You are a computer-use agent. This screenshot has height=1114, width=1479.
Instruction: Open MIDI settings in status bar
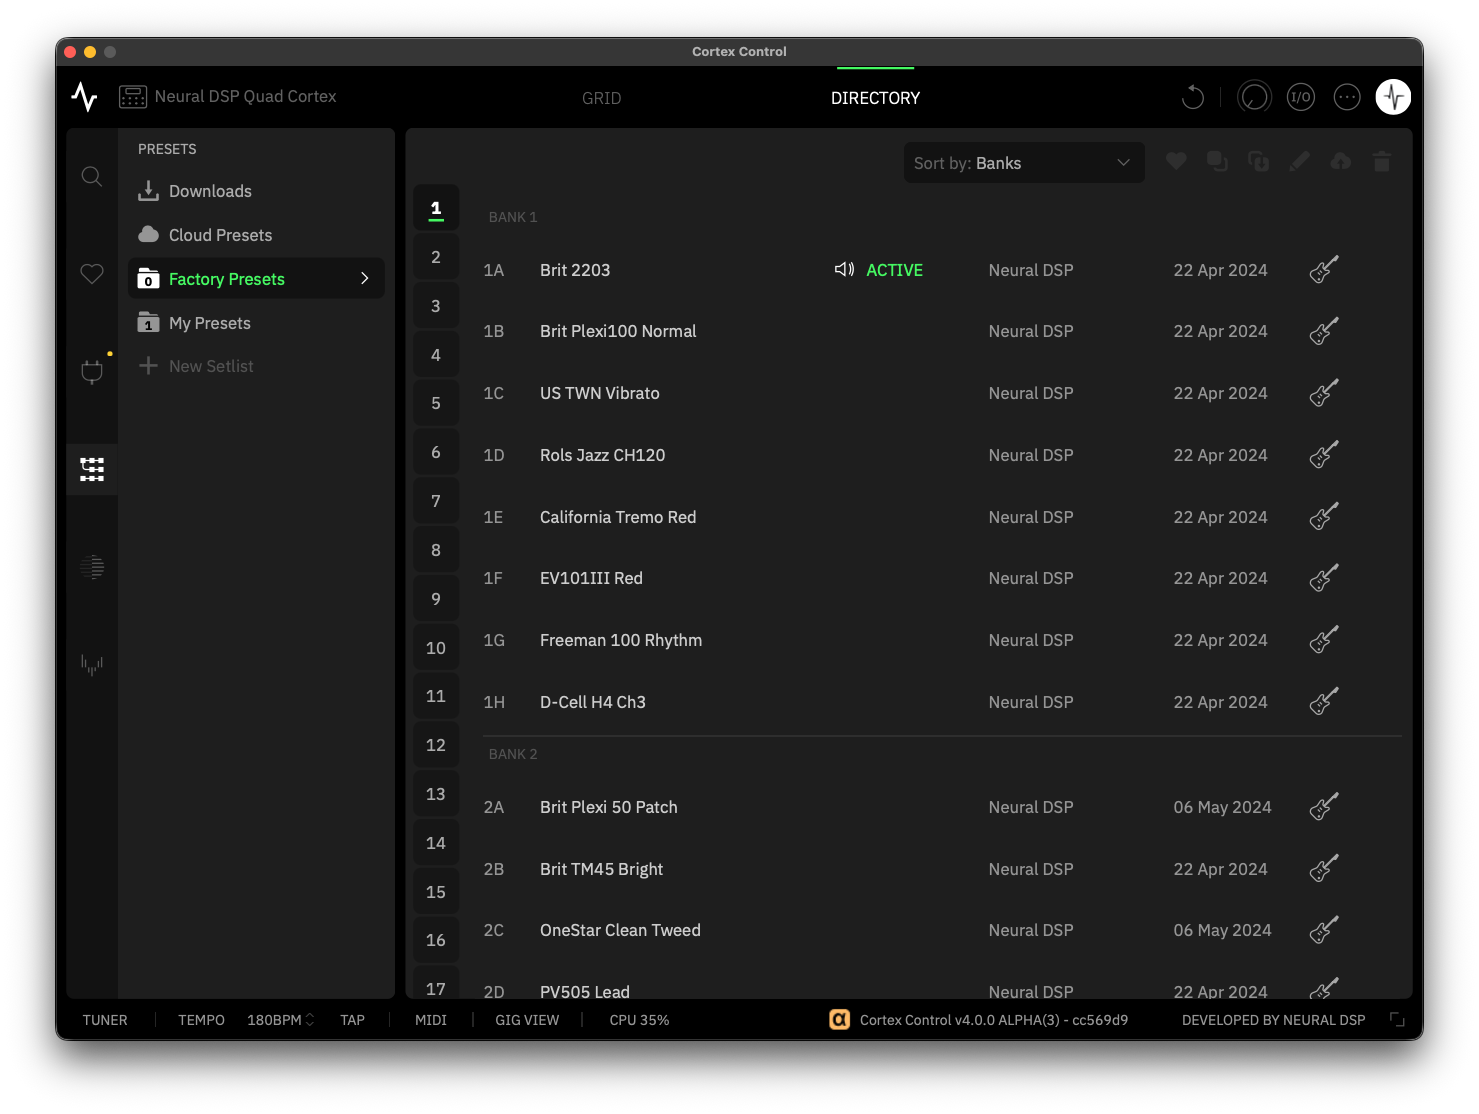[x=431, y=1020]
